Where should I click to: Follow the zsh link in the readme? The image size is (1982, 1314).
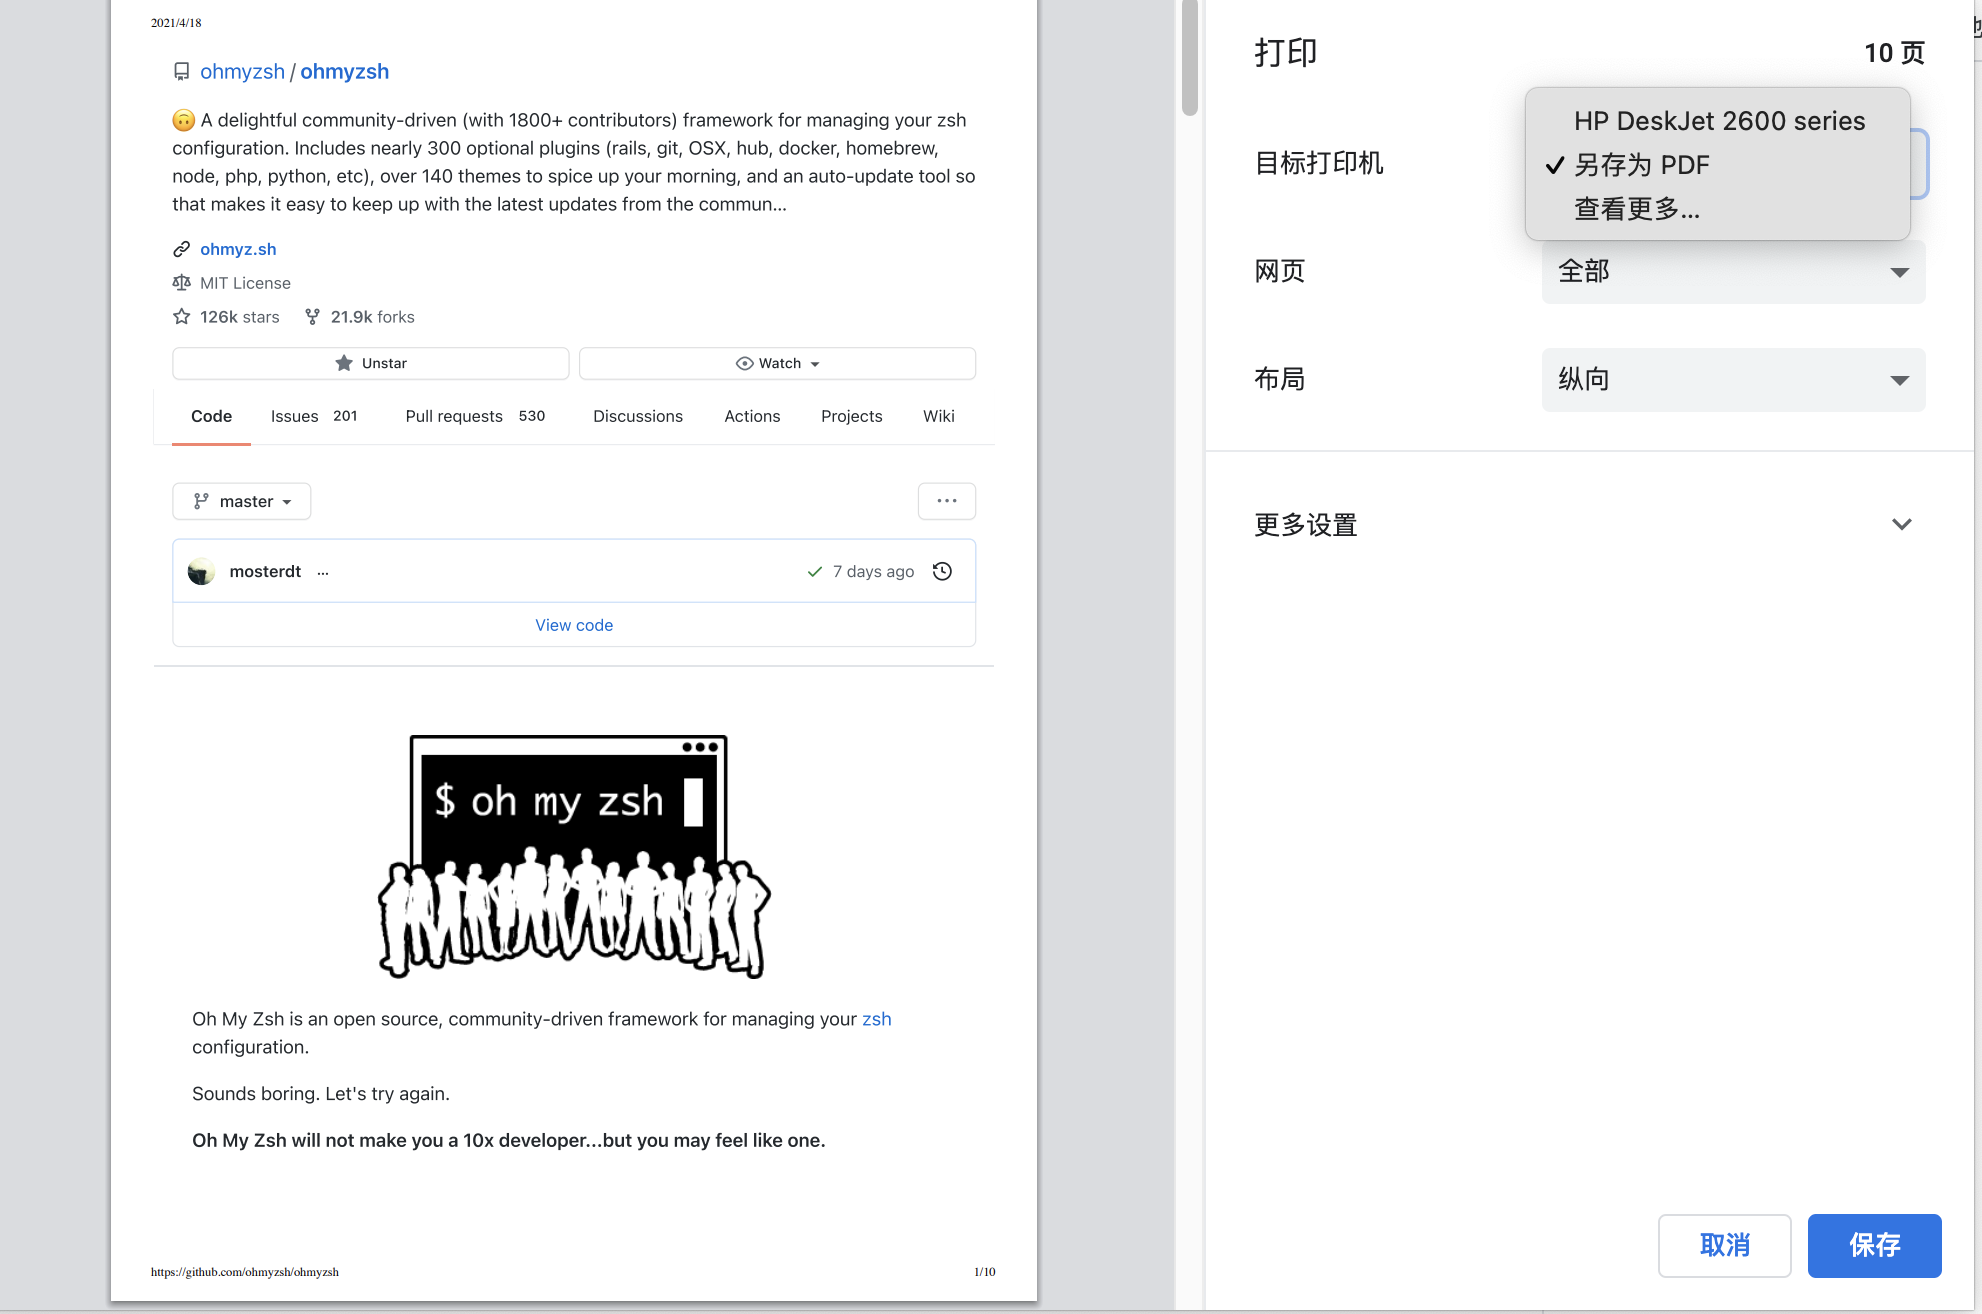click(x=877, y=1019)
